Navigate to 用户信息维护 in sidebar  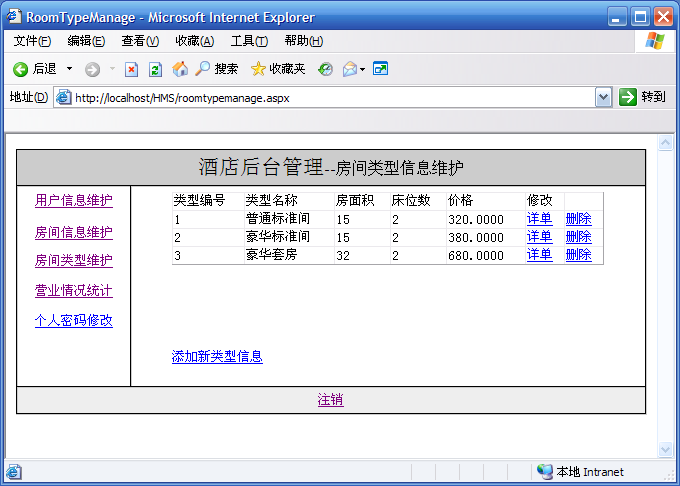74,200
